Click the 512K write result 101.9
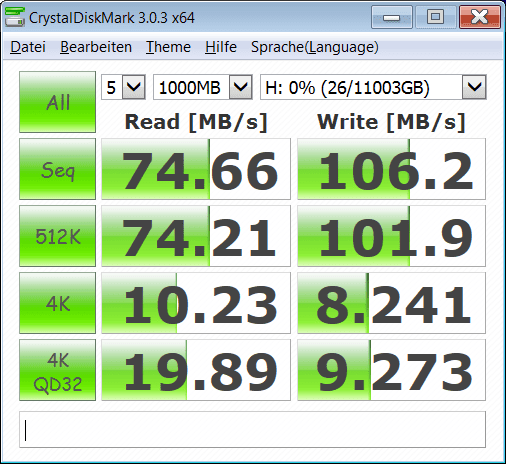Image resolution: width=506 pixels, height=464 pixels. [x=391, y=236]
